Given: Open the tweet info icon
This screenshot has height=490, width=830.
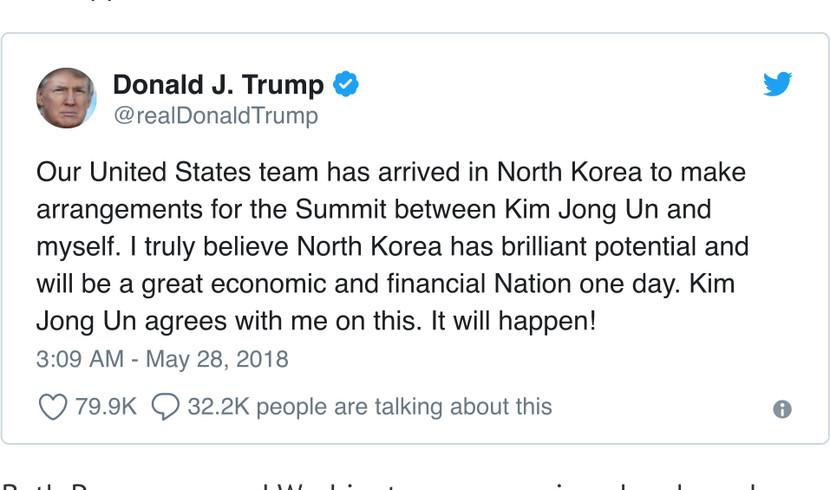Looking at the screenshot, I should click(782, 409).
